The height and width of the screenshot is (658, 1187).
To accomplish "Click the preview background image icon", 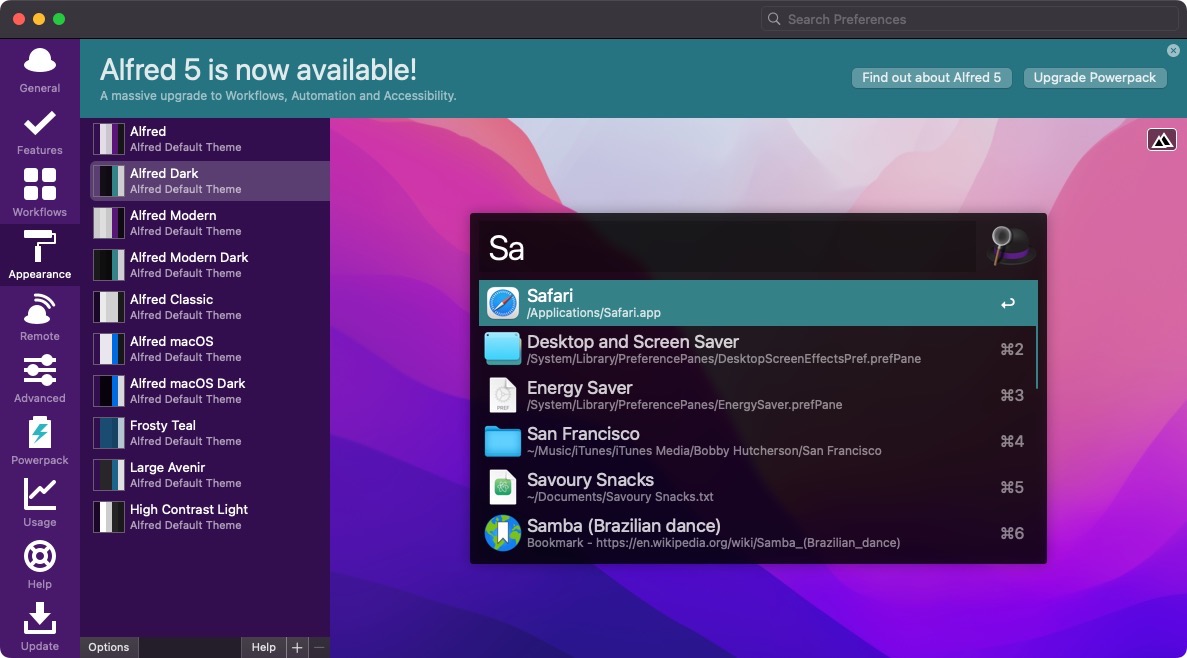I will pos(1161,140).
